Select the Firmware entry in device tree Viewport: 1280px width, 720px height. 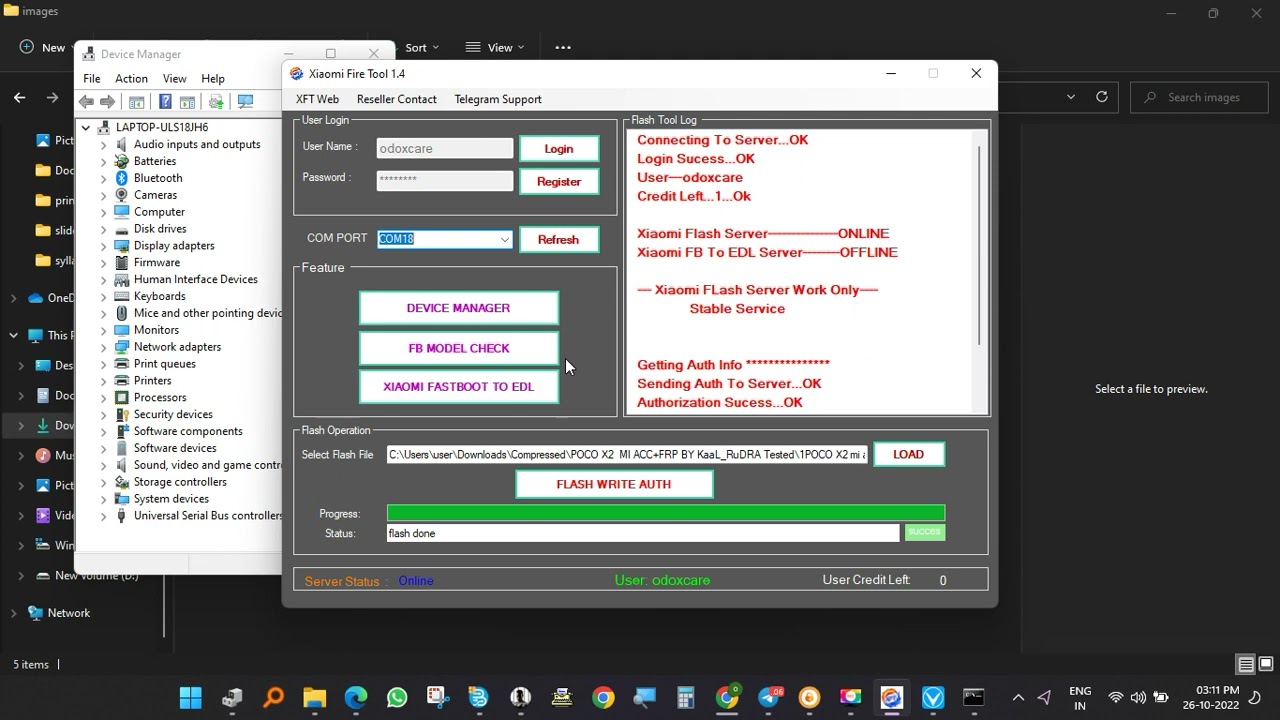click(x=157, y=263)
